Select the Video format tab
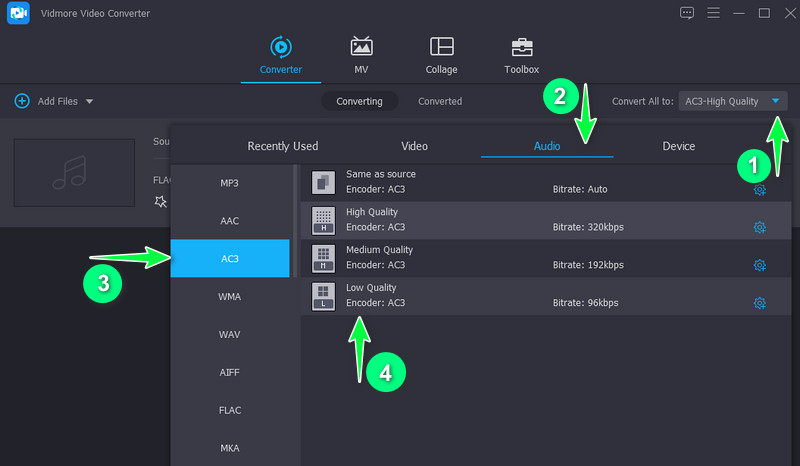This screenshot has width=800, height=466. pyautogui.click(x=414, y=146)
